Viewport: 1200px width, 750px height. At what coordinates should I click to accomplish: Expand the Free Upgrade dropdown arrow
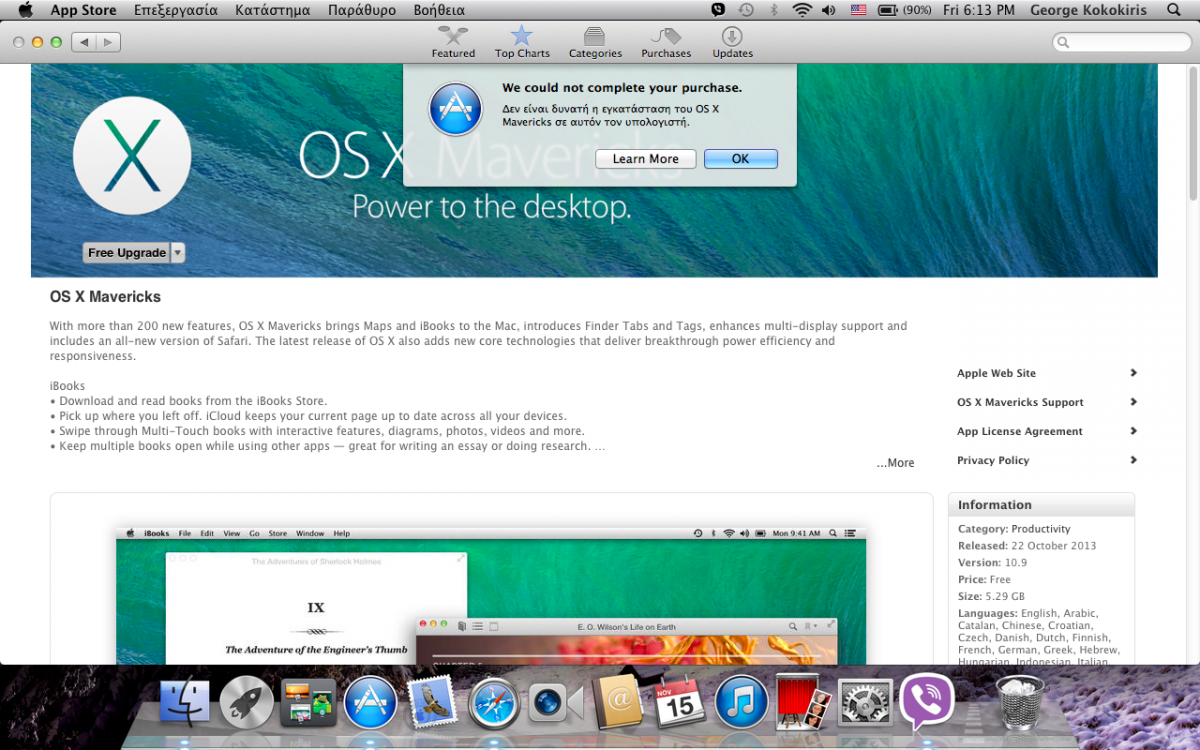(x=178, y=253)
